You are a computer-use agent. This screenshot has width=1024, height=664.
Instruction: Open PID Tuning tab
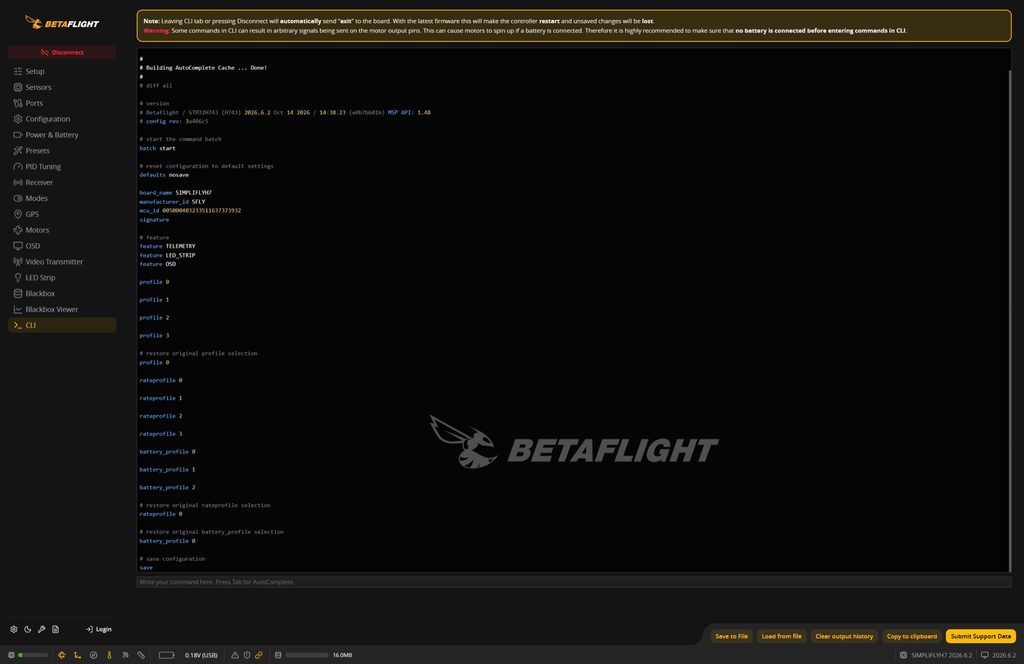[62, 166]
